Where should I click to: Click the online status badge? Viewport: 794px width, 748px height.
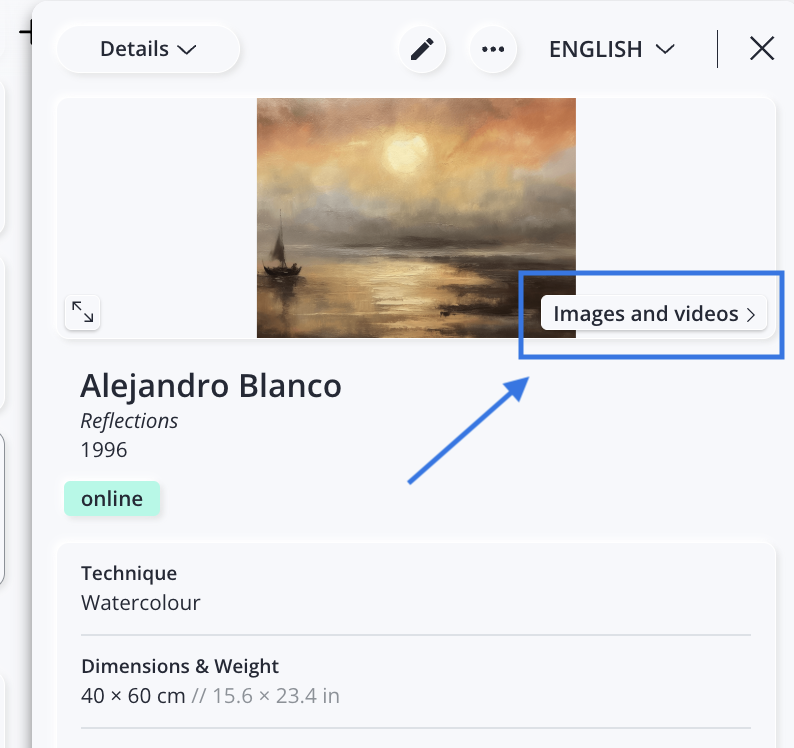coord(112,499)
